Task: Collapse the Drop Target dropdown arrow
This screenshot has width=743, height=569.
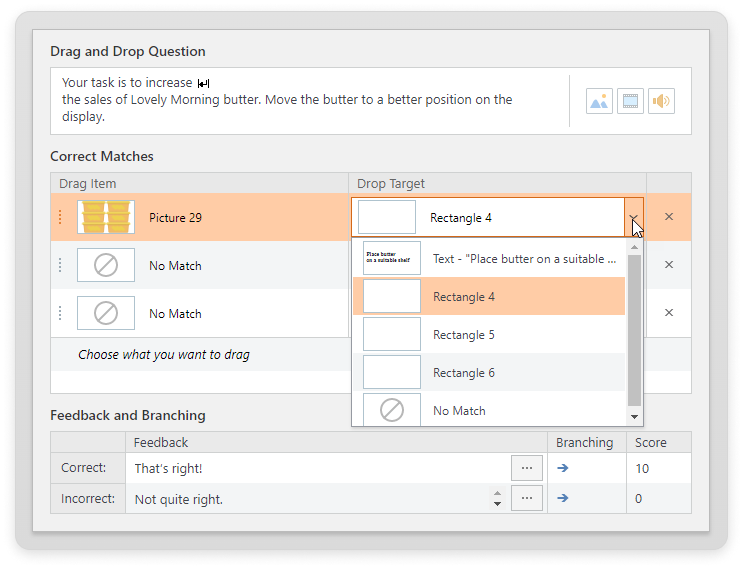Action: (633, 217)
